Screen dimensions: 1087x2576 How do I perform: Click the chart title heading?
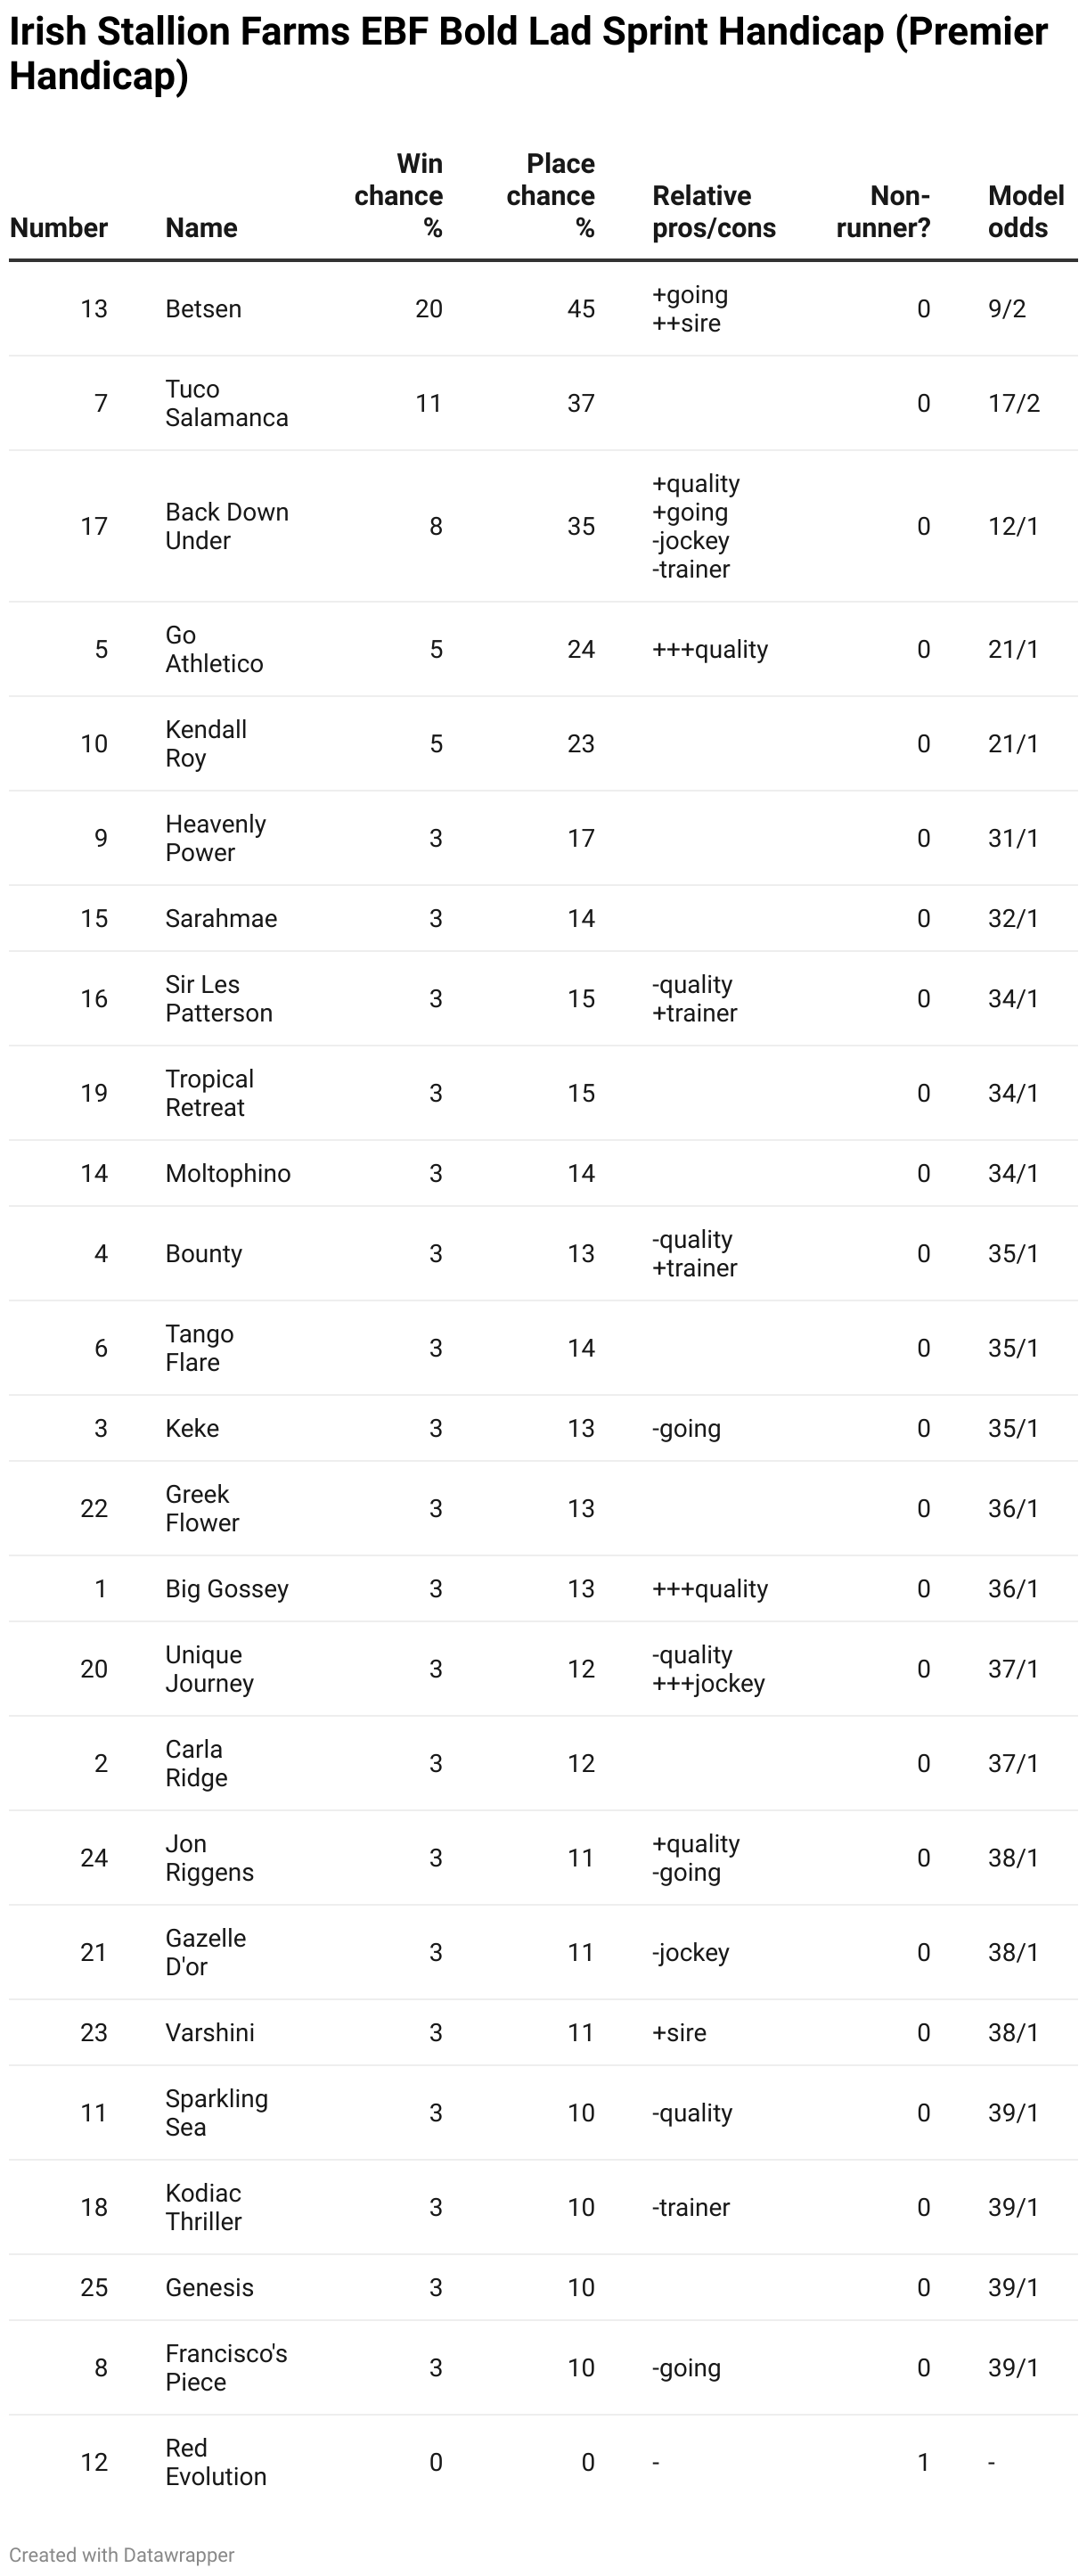(x=528, y=54)
